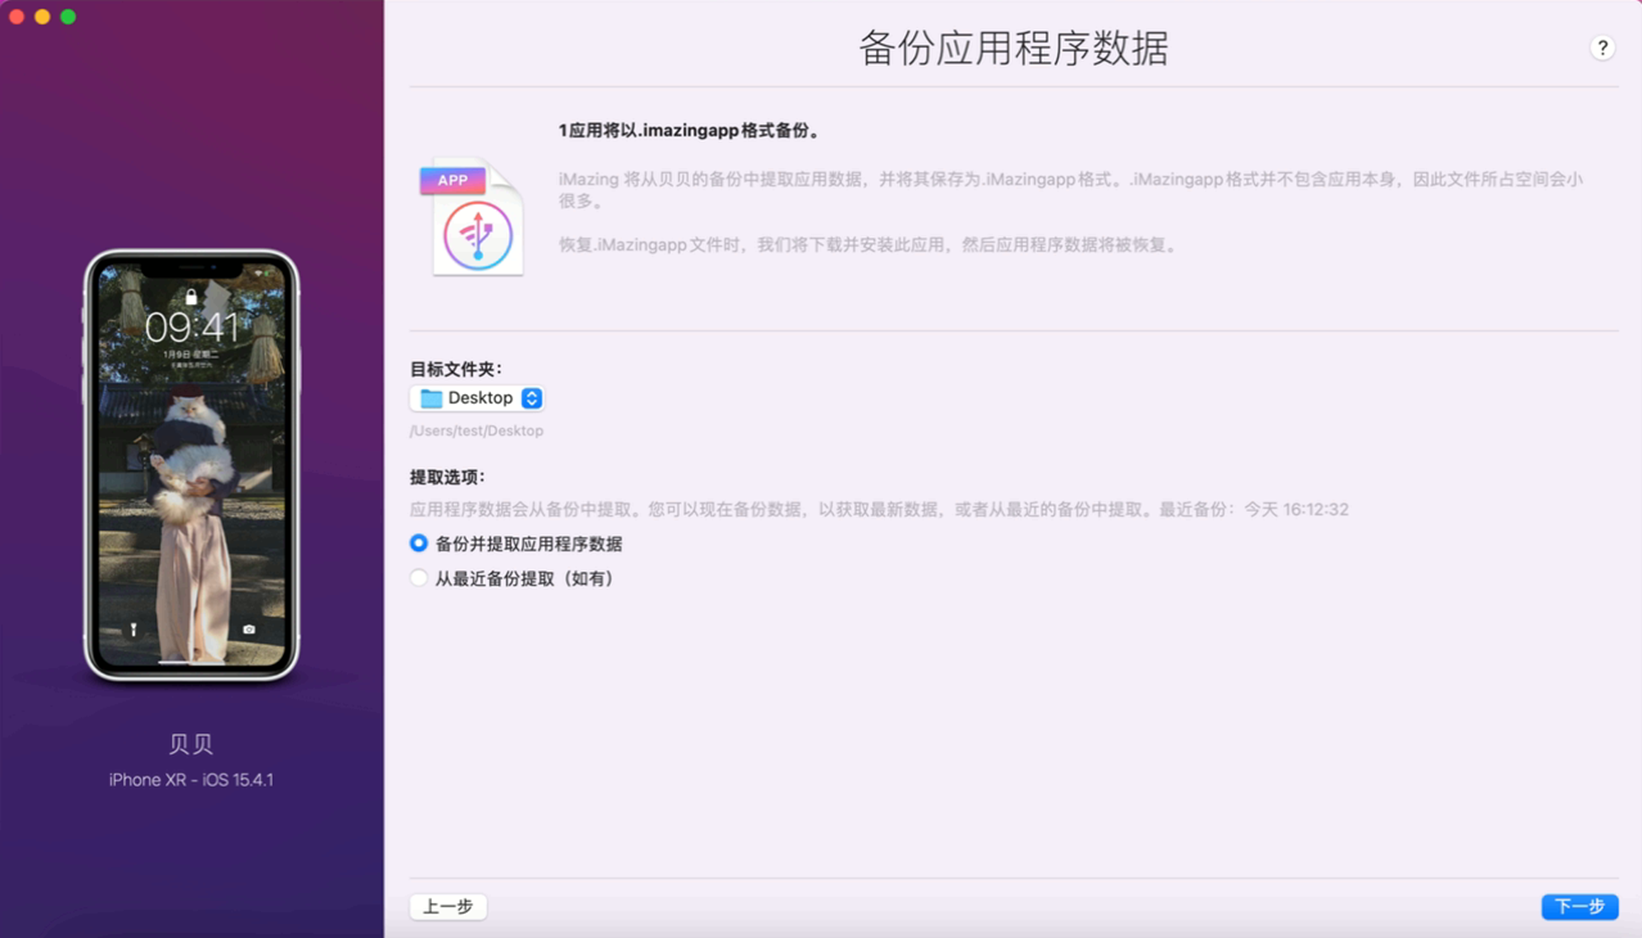Click iPhone XR - iOS 15.4.1 label
1642x938 pixels.
point(190,779)
